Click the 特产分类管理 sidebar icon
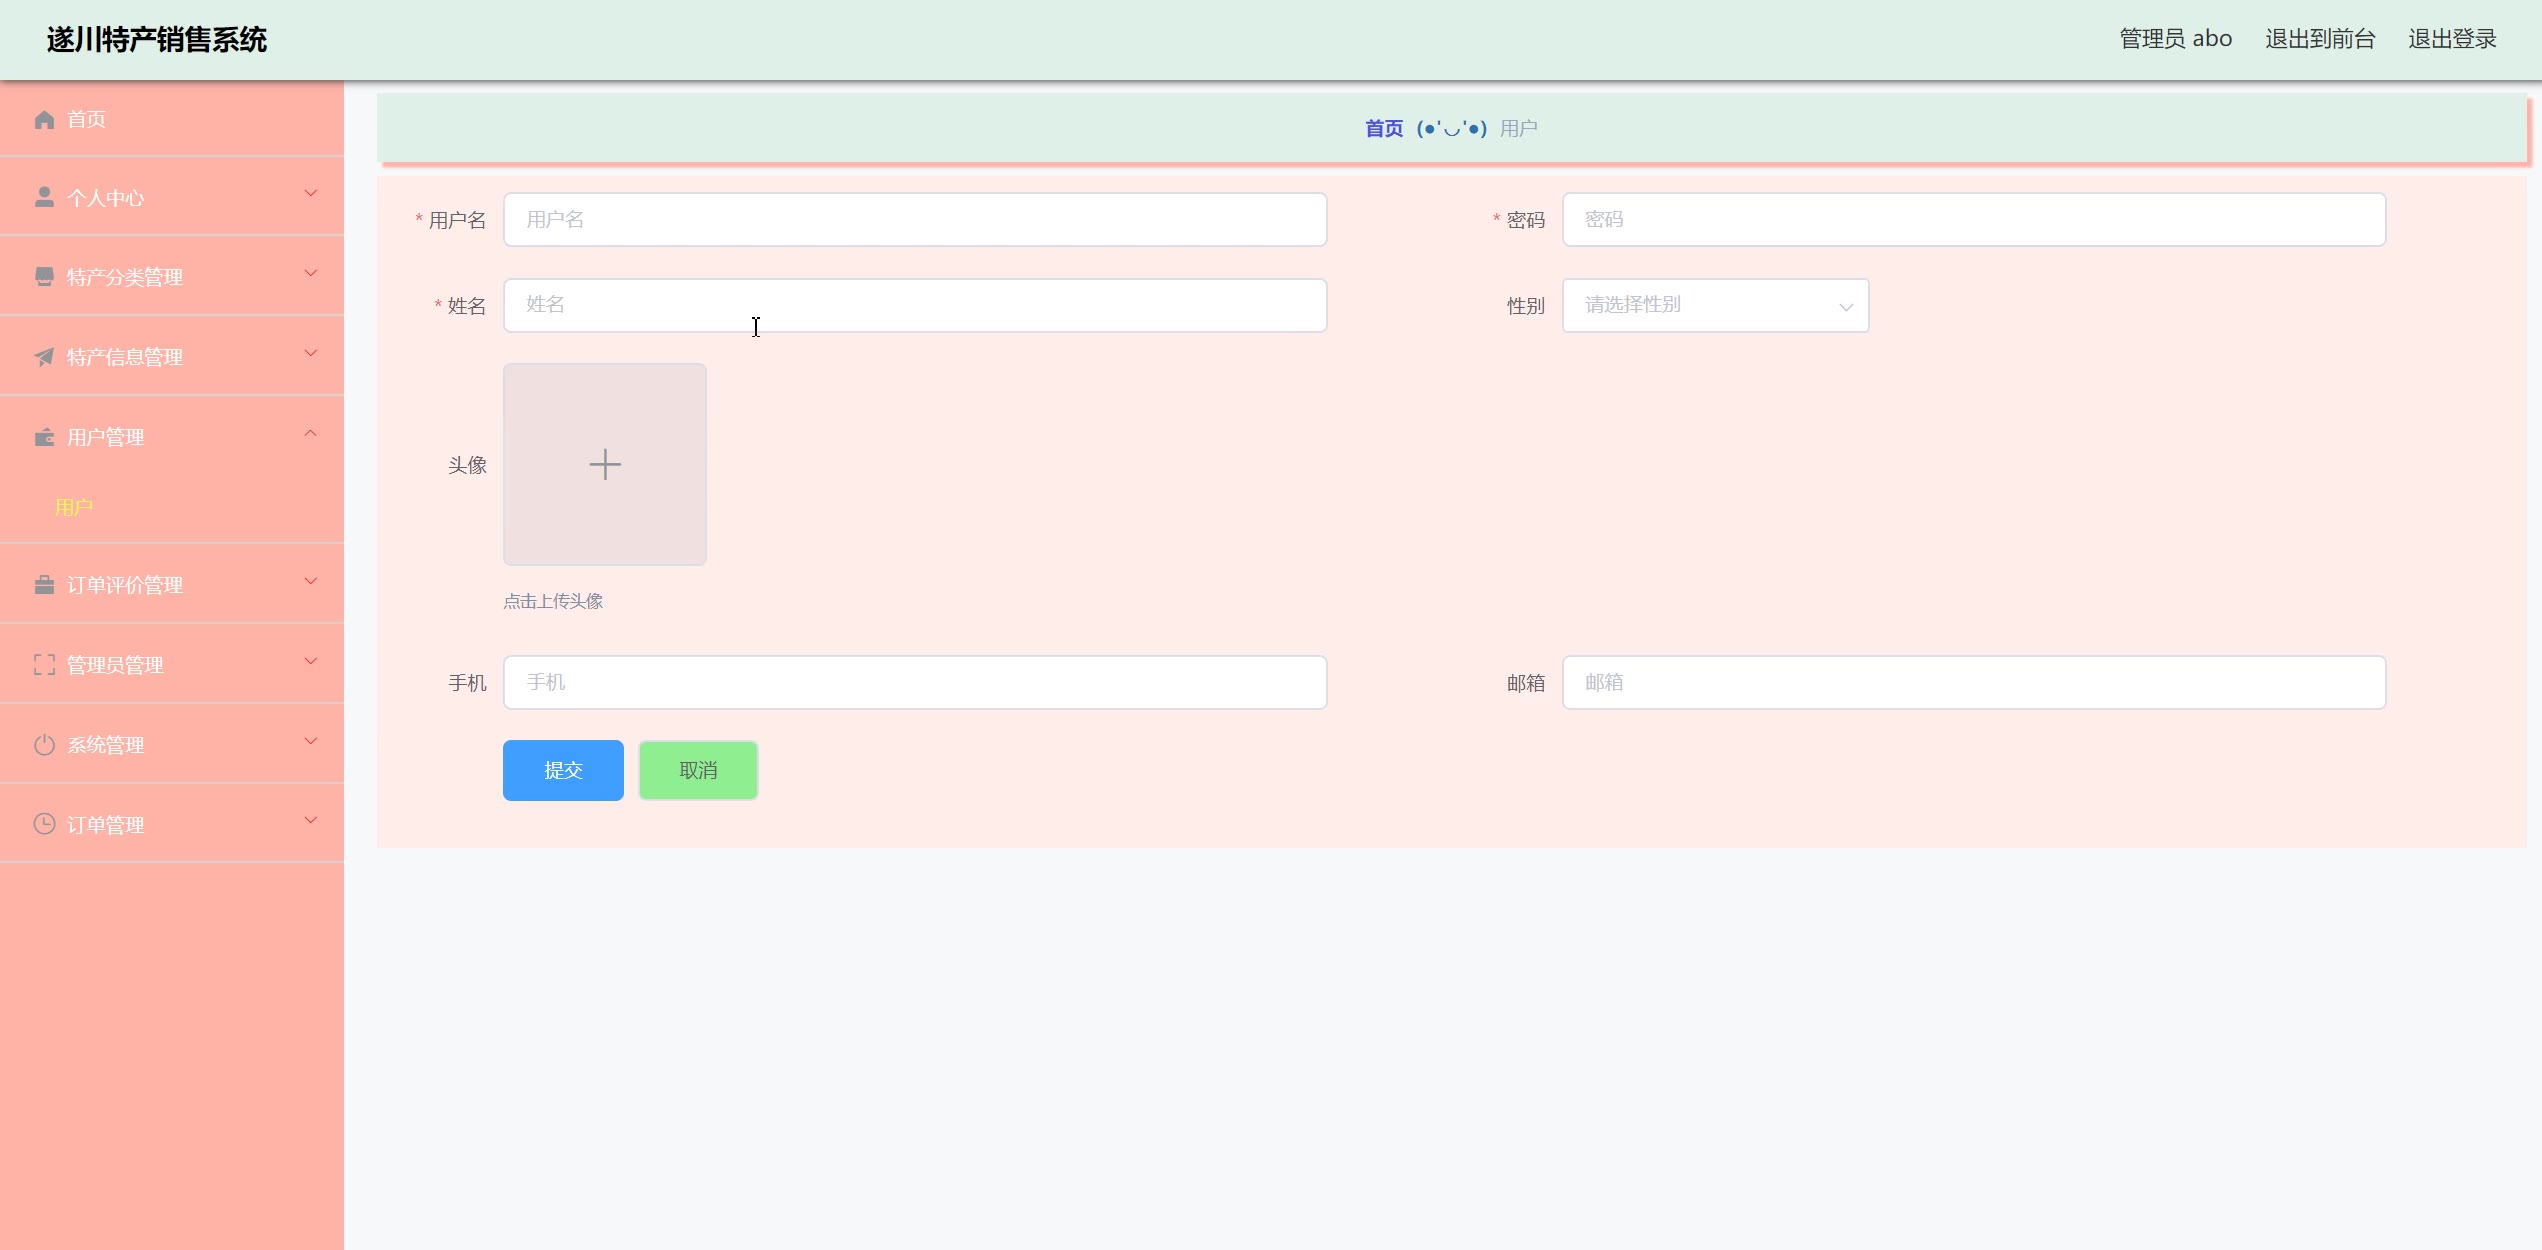Image resolution: width=2542 pixels, height=1250 pixels. pyautogui.click(x=44, y=277)
